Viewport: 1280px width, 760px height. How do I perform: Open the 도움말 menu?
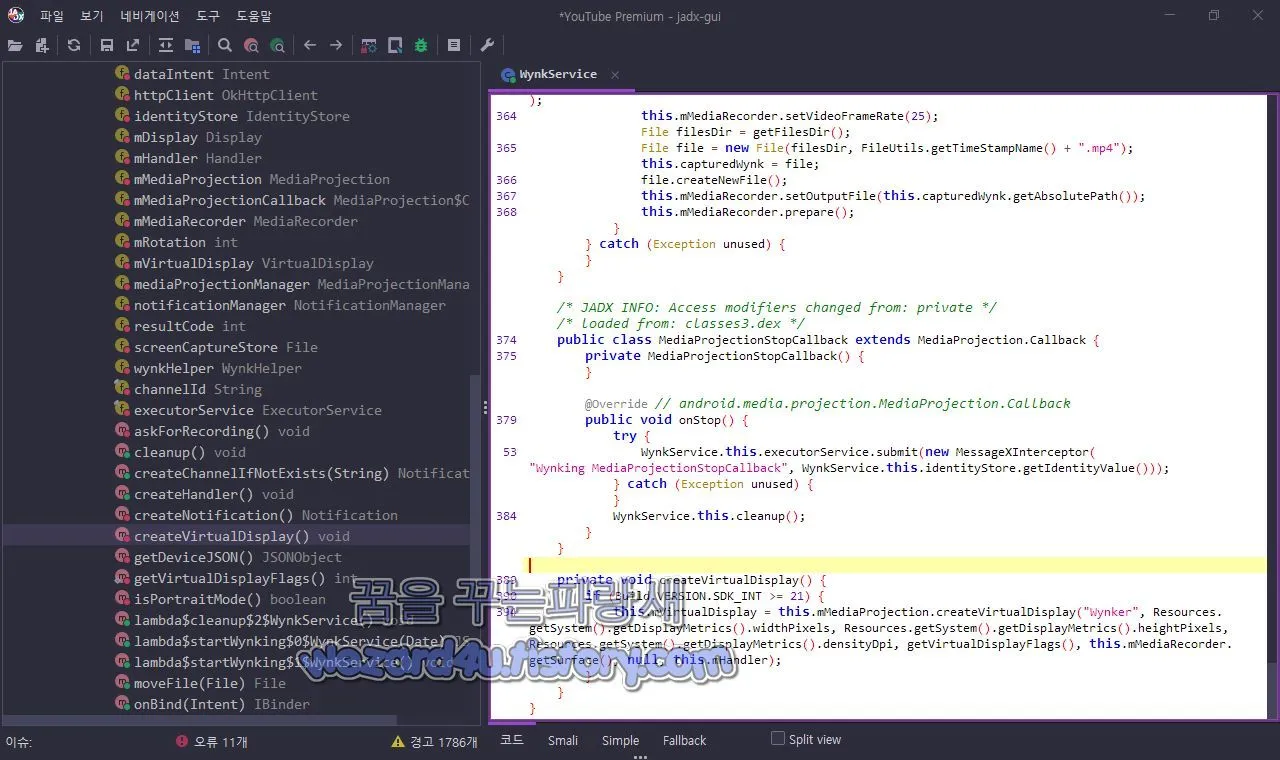254,16
